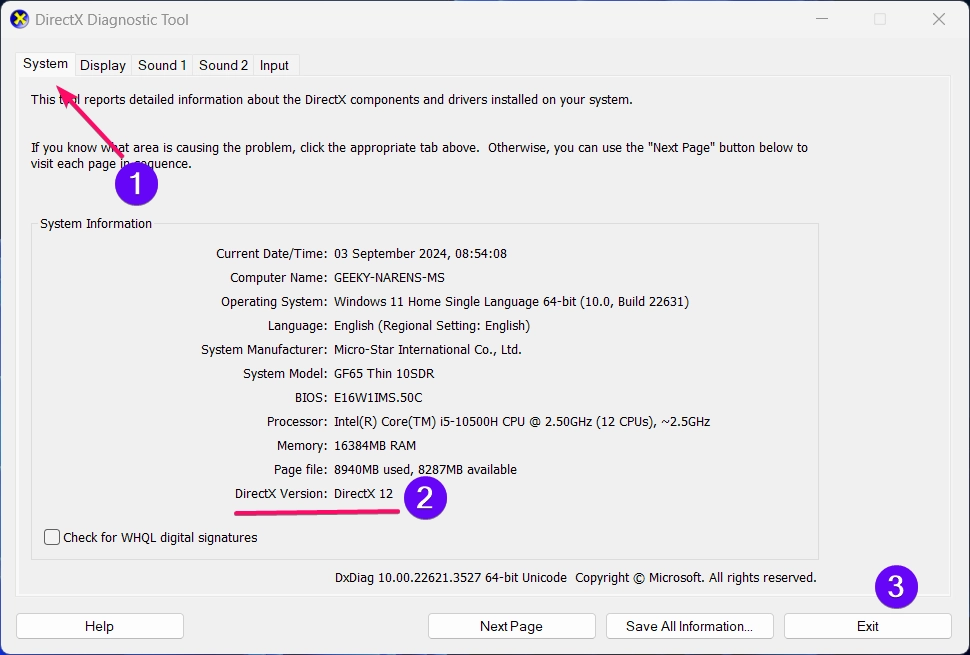Click Save All Information button

click(x=690, y=626)
